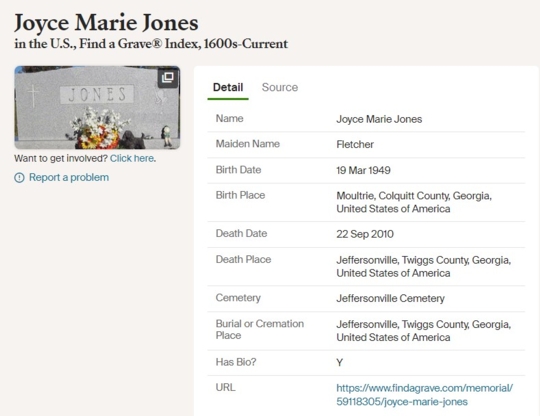Click the Name value Joyce Marie Jones

tap(379, 119)
